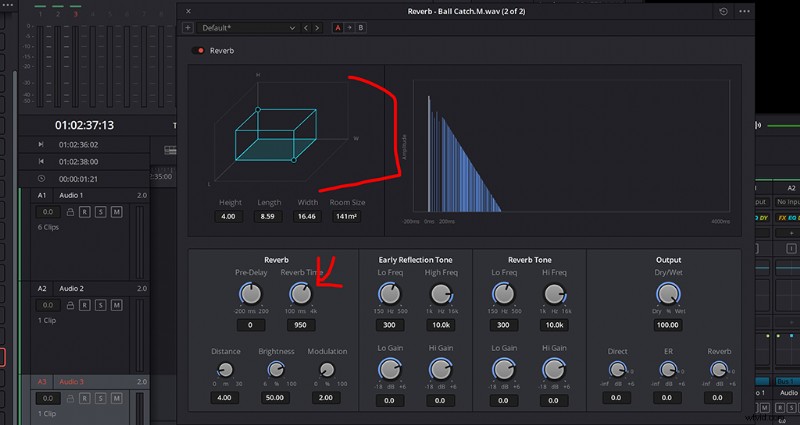The height and width of the screenshot is (425, 800).
Task: Go to previous preset arrow
Action: tap(306, 28)
